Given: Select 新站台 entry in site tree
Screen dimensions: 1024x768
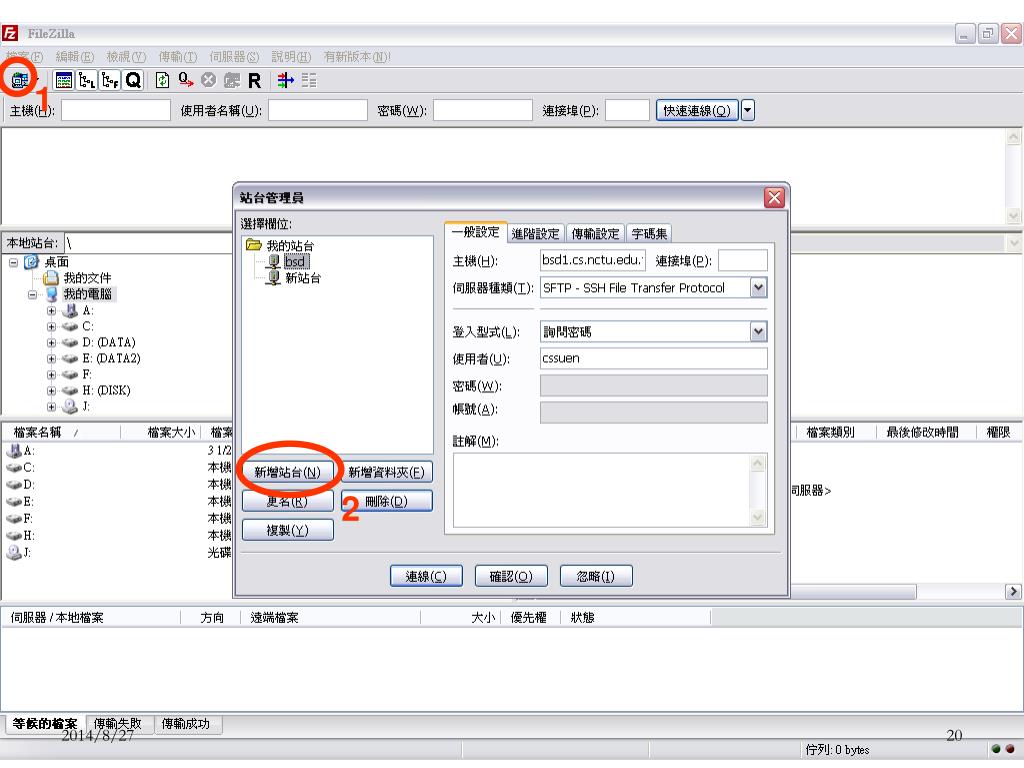Looking at the screenshot, I should (x=302, y=278).
